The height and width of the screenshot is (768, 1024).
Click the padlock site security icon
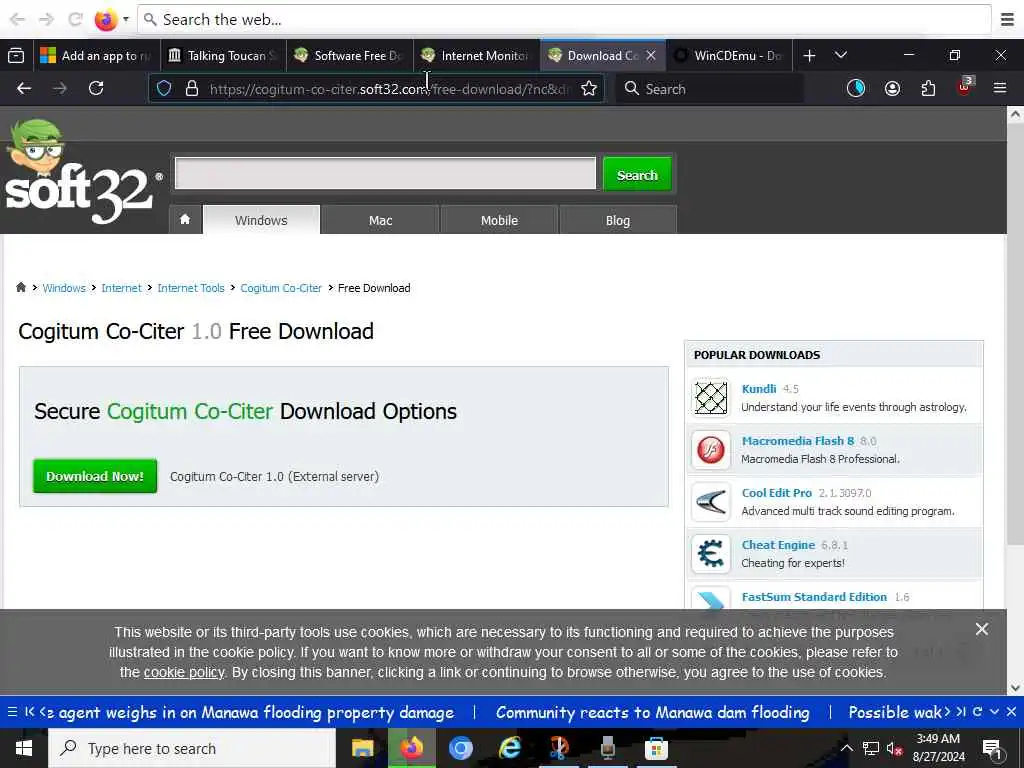pyautogui.click(x=191, y=89)
